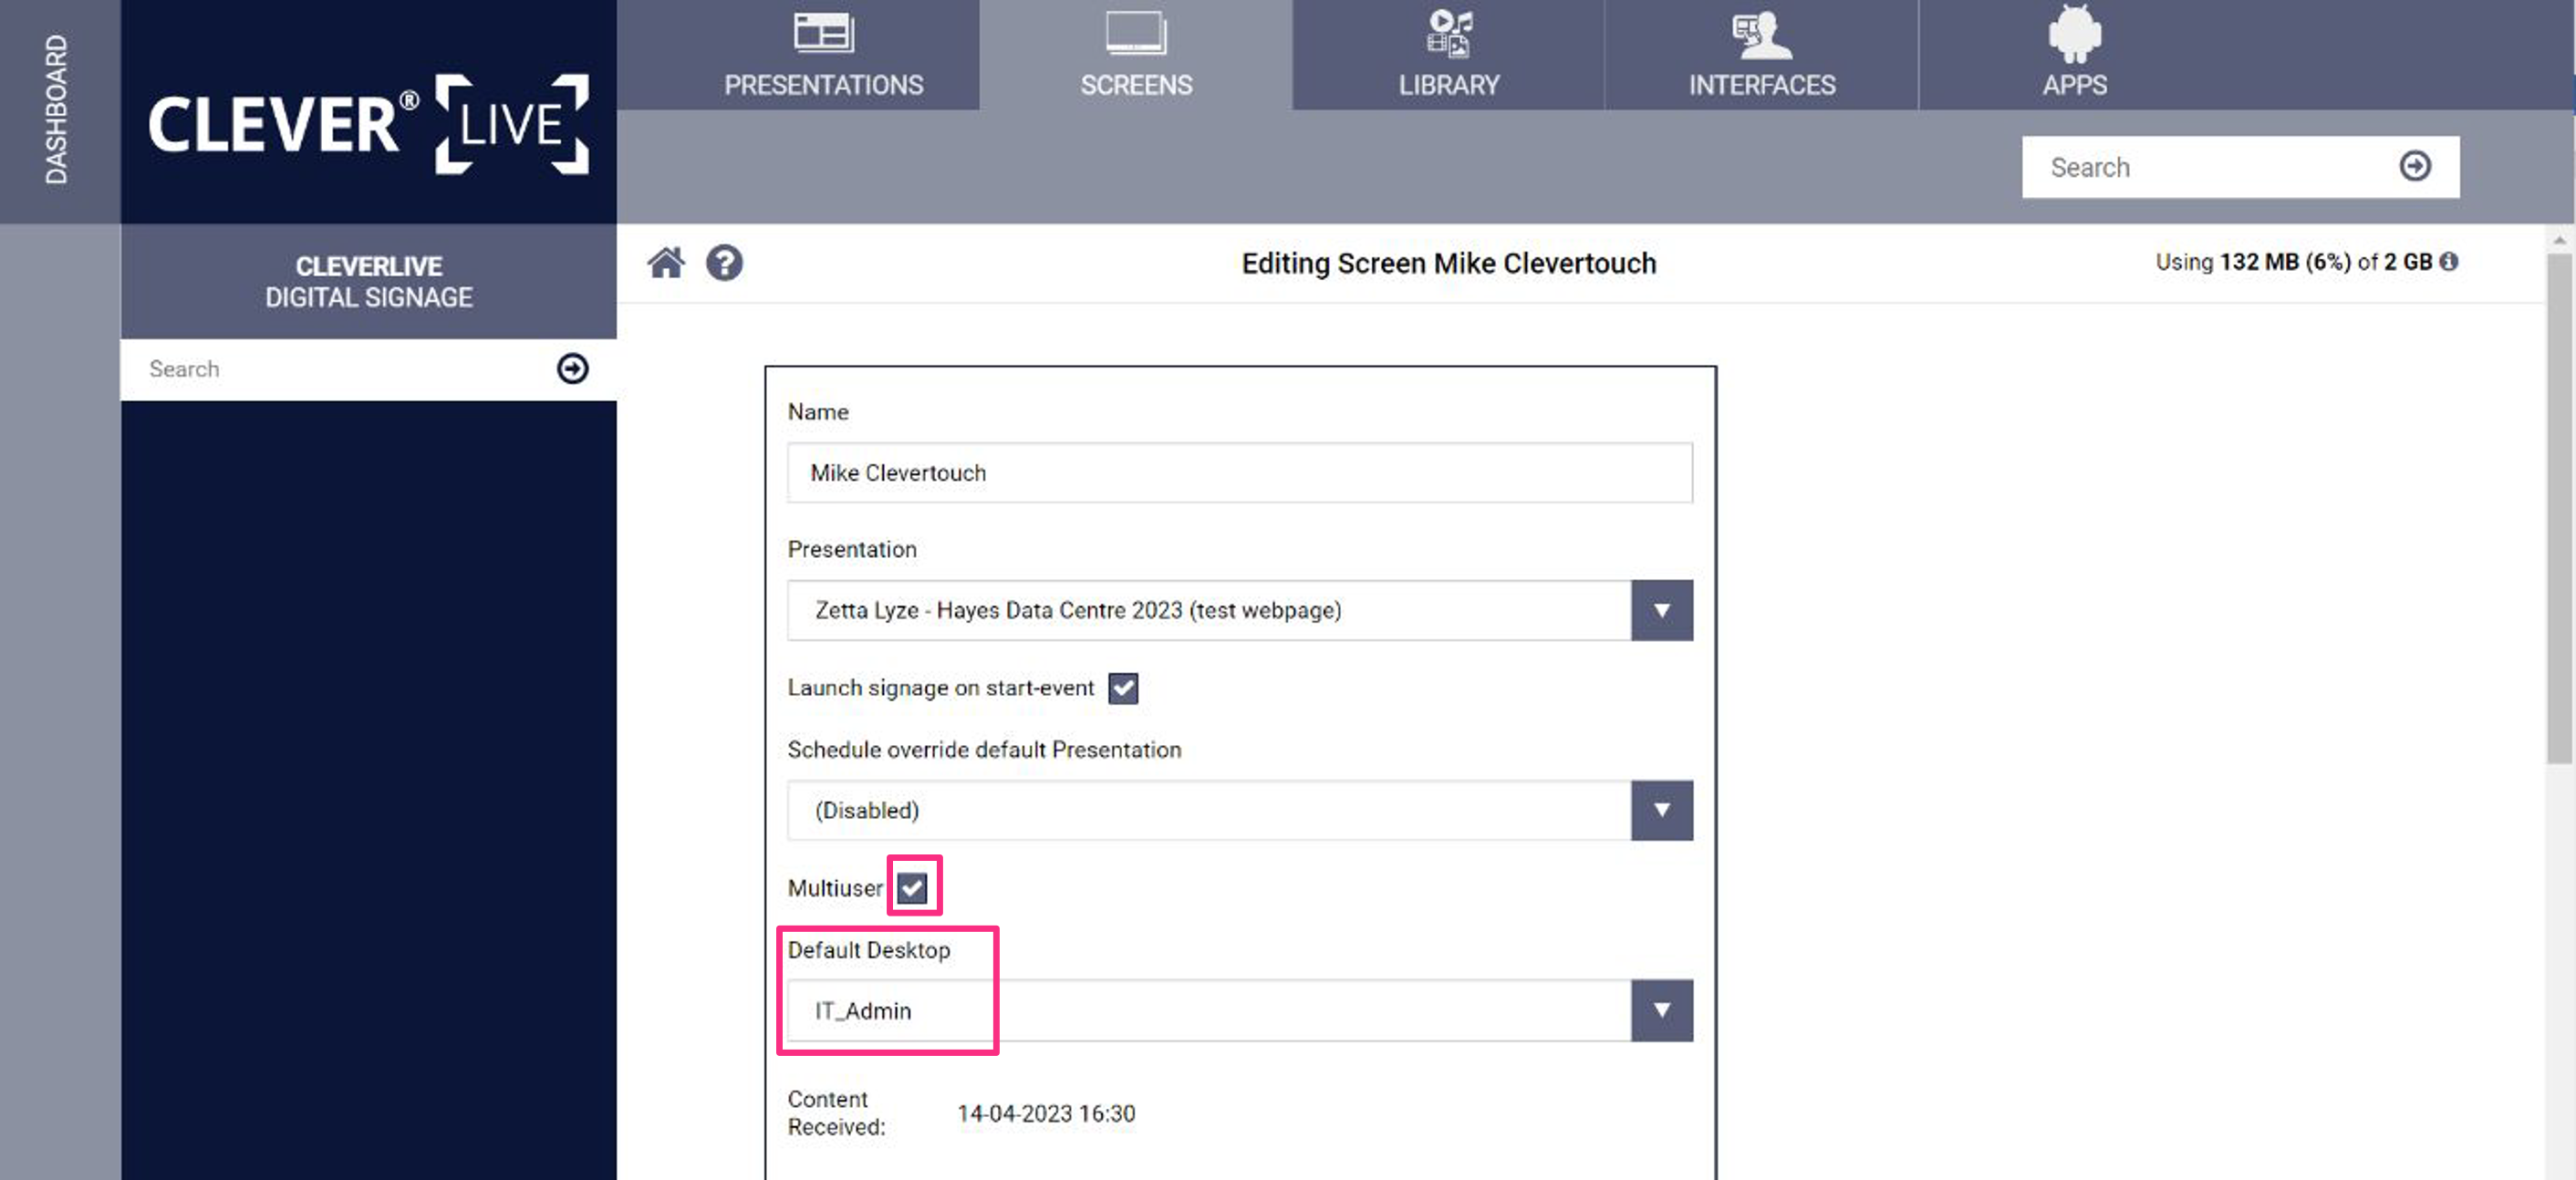Submit the top-right search arrow
The height and width of the screenshot is (1180, 2576).
2415,166
